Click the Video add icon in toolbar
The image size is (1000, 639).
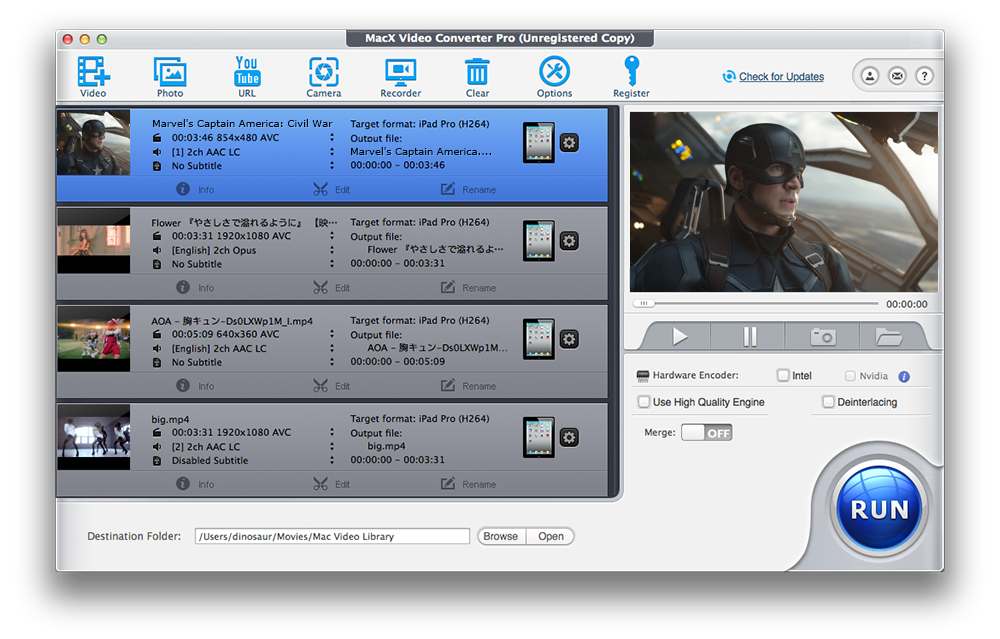93,72
